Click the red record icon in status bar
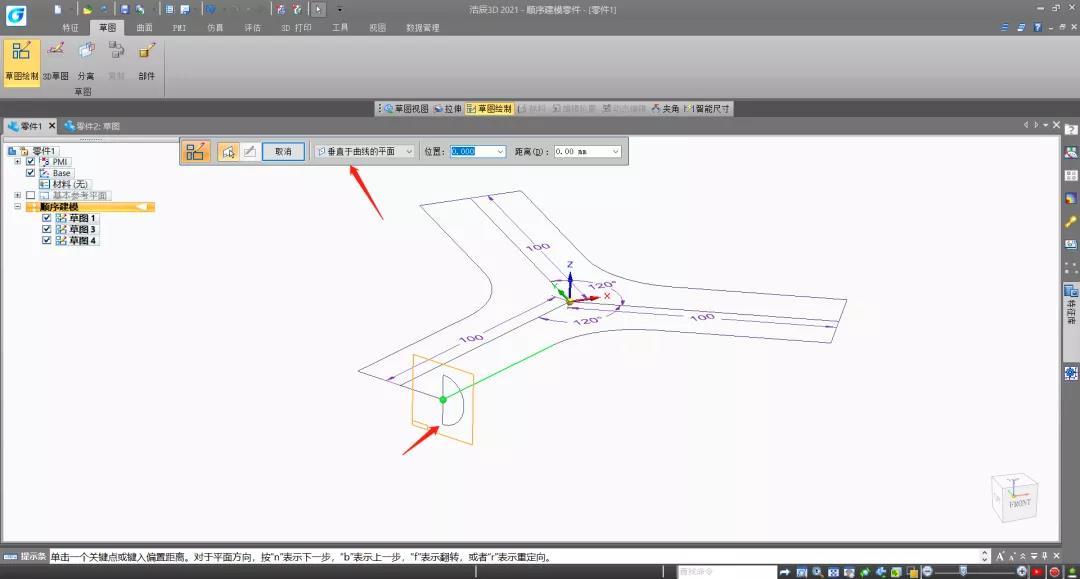The width and height of the screenshot is (1080, 579). (1054, 572)
